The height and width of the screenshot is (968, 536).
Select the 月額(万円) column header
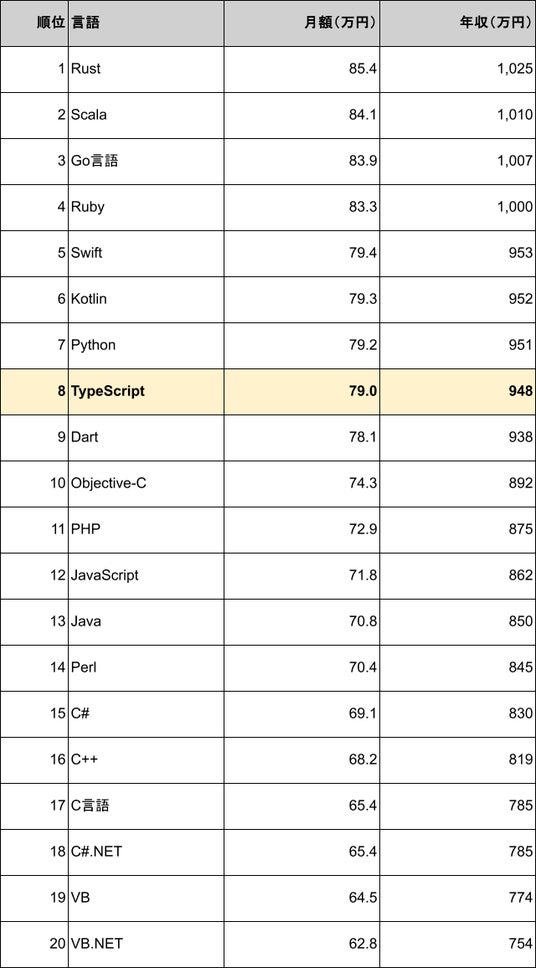point(302,23)
